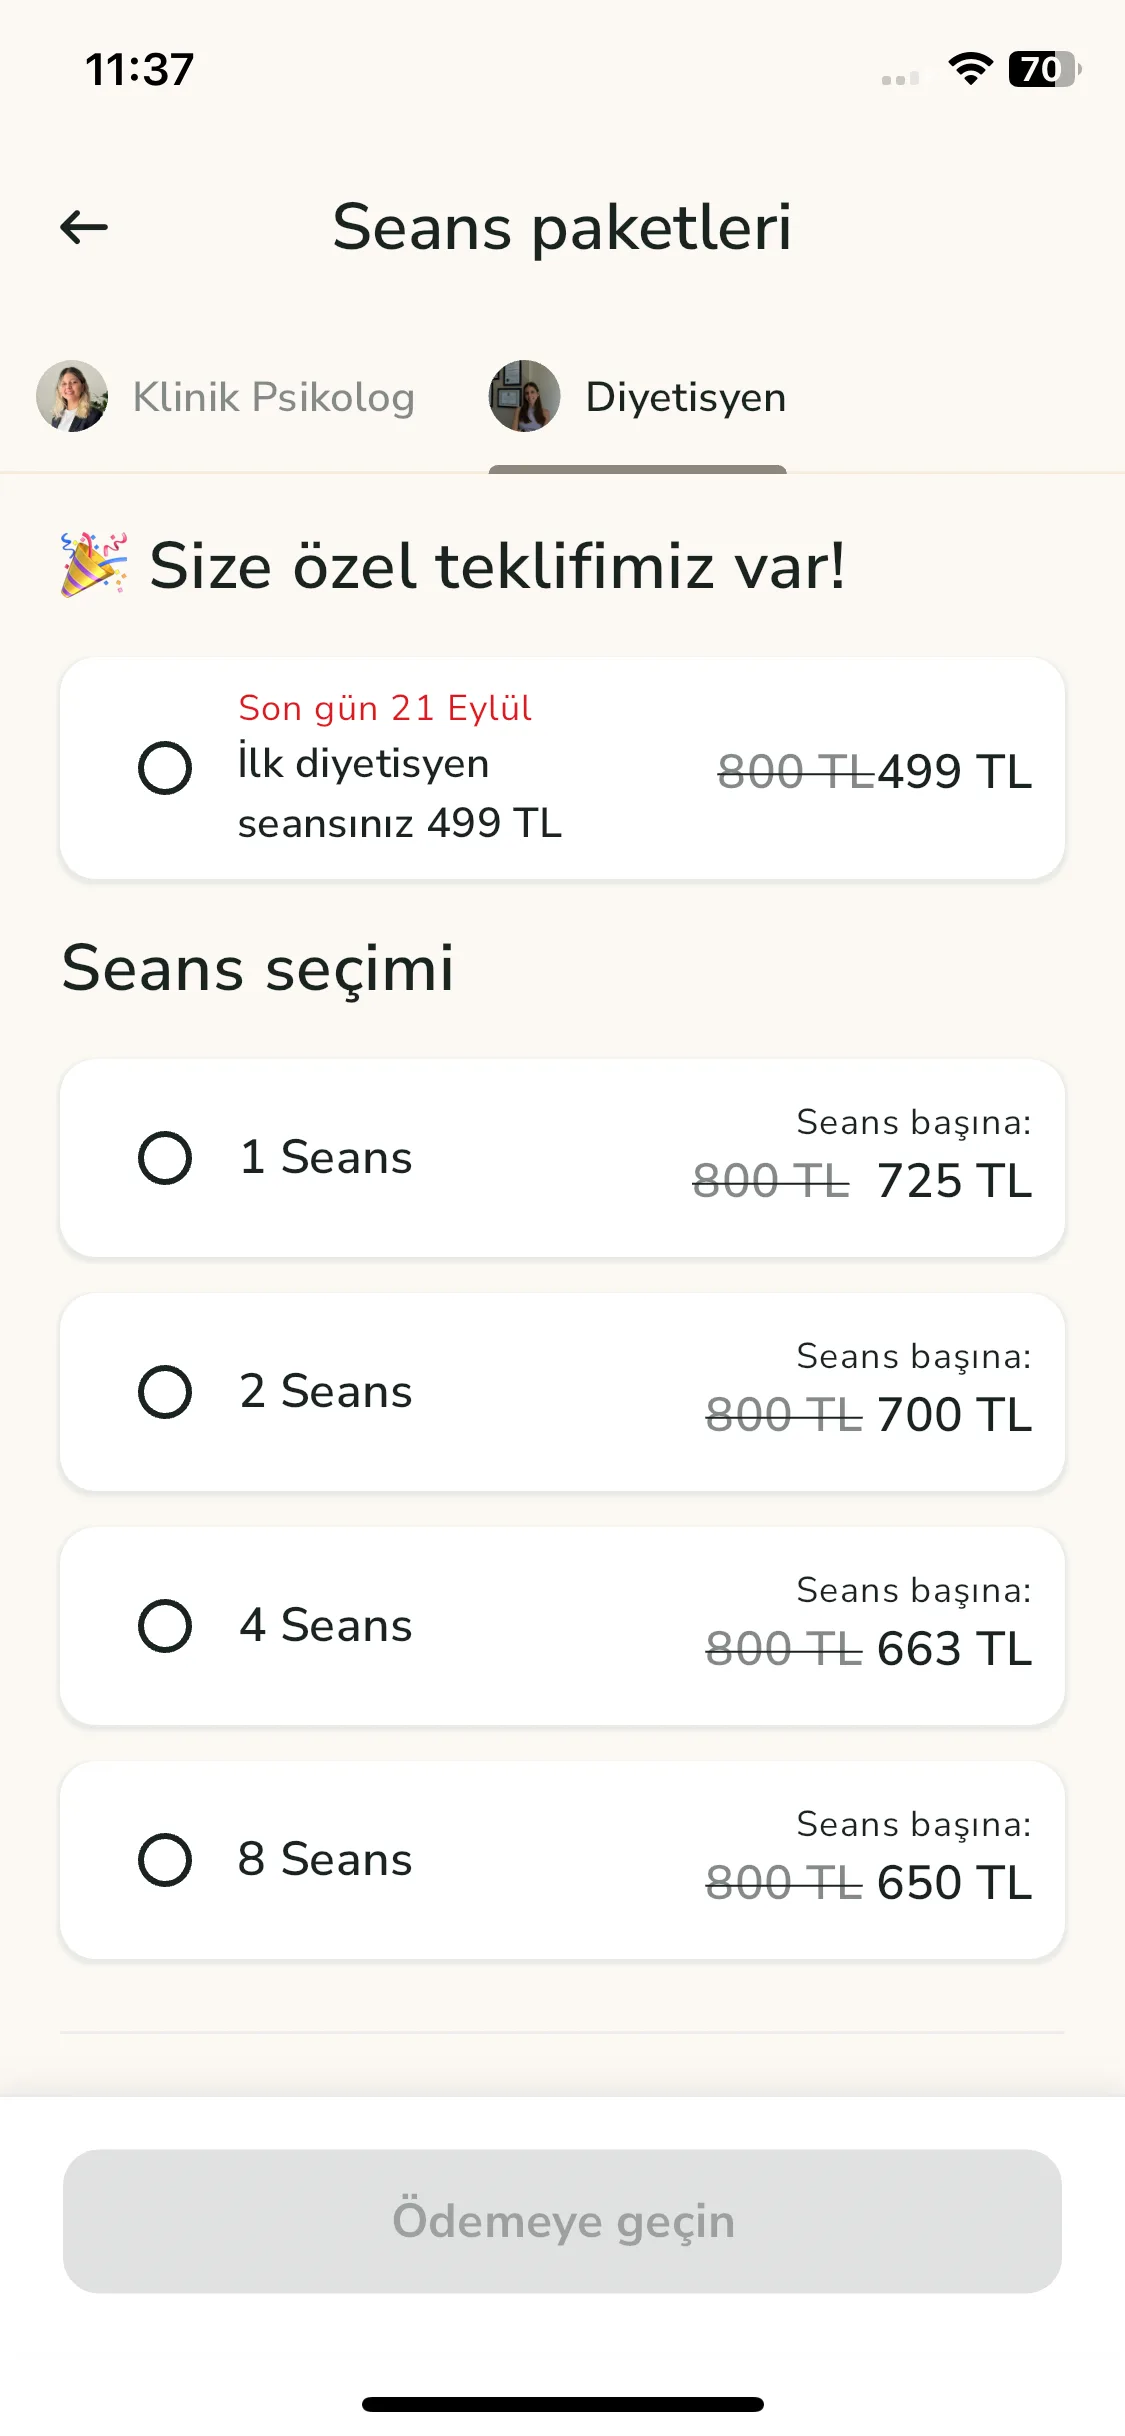Tap the back arrow icon

click(84, 228)
